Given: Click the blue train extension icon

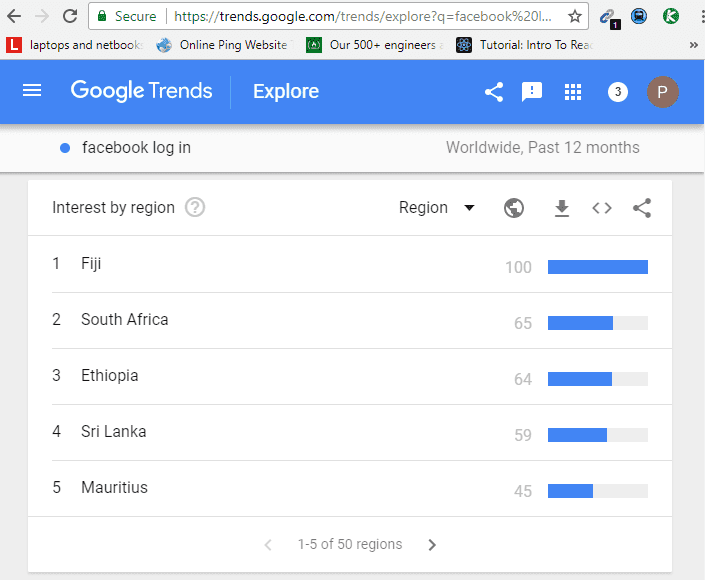Looking at the screenshot, I should (638, 17).
